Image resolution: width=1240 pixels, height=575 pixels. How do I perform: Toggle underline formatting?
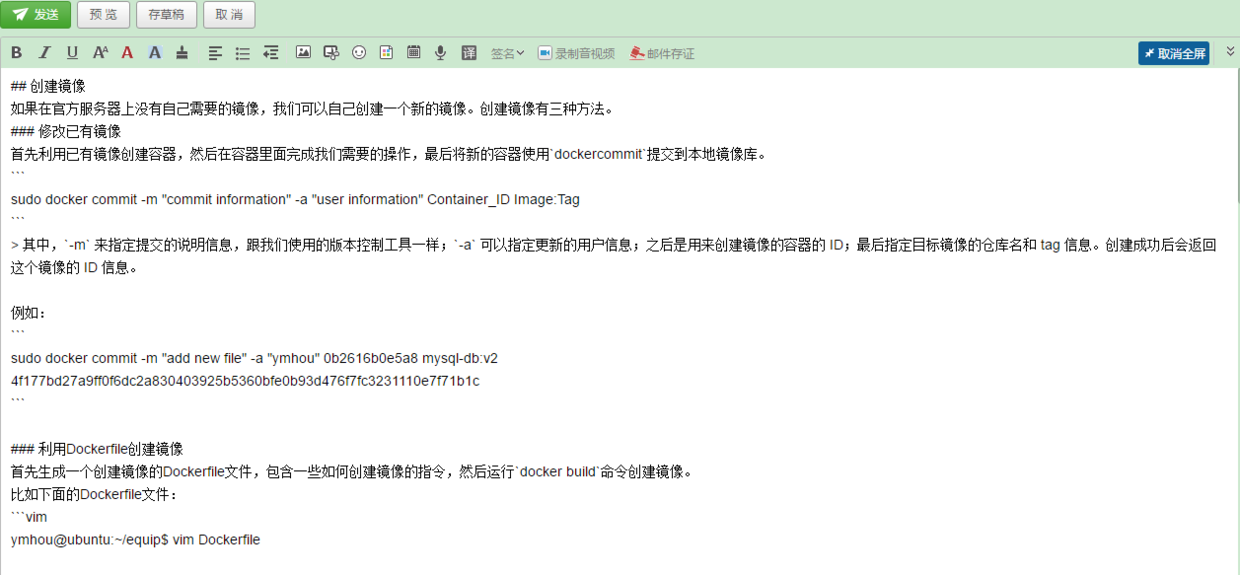72,53
